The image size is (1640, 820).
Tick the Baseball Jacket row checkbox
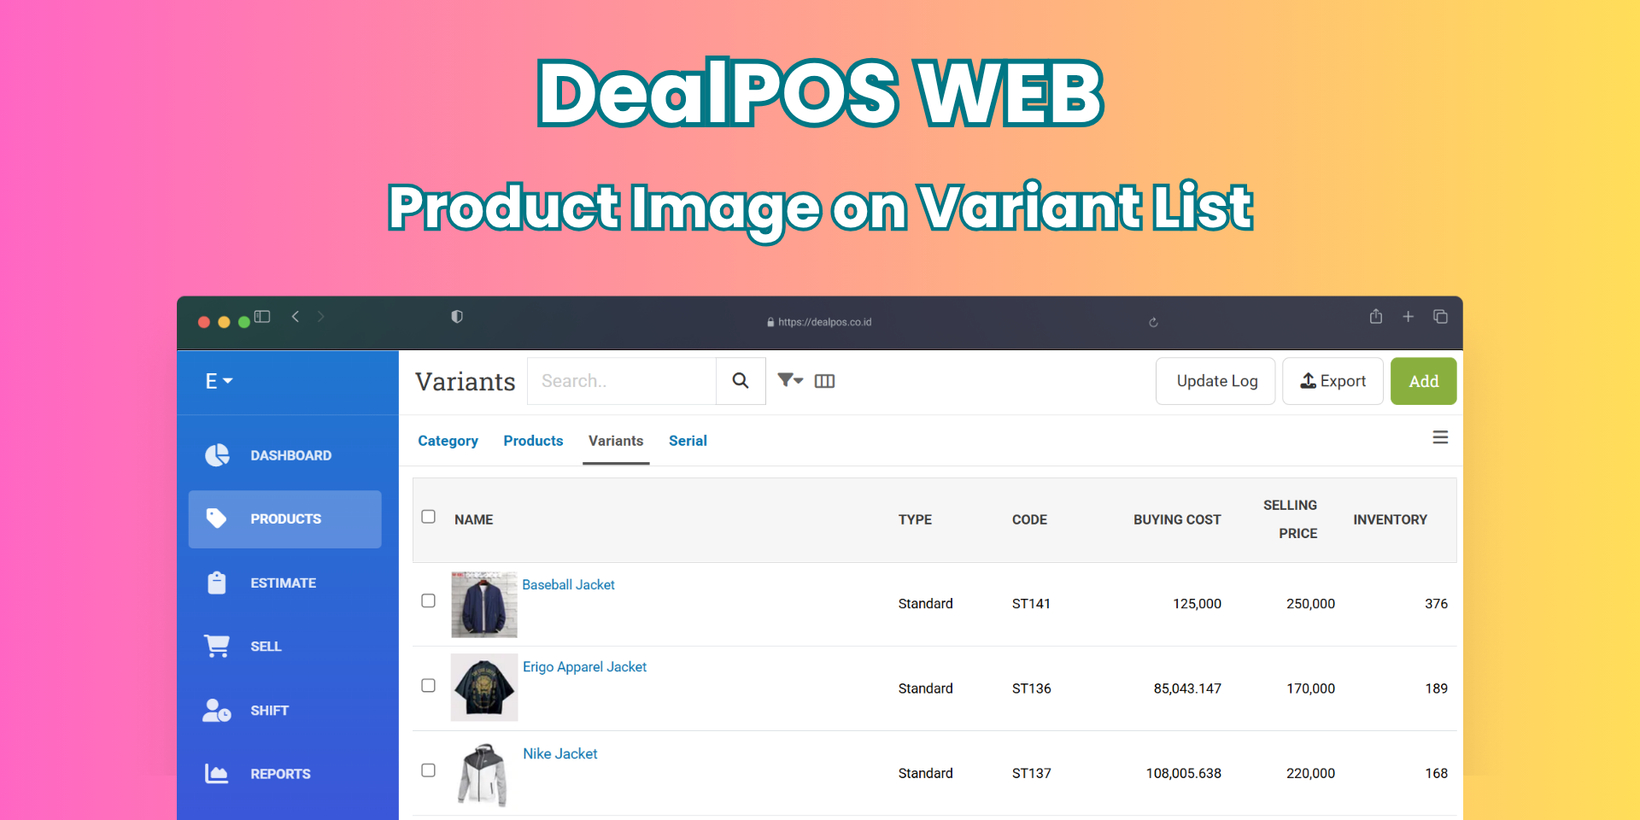tap(428, 601)
